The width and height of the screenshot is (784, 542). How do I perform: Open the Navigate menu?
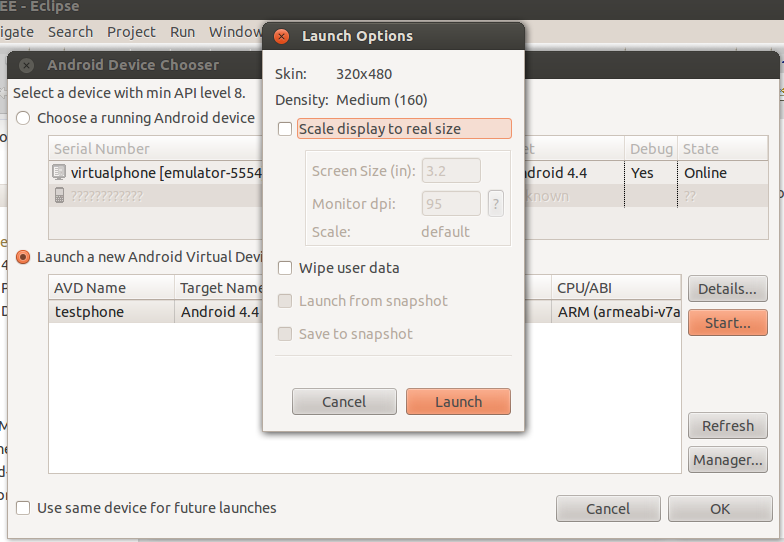(16, 32)
